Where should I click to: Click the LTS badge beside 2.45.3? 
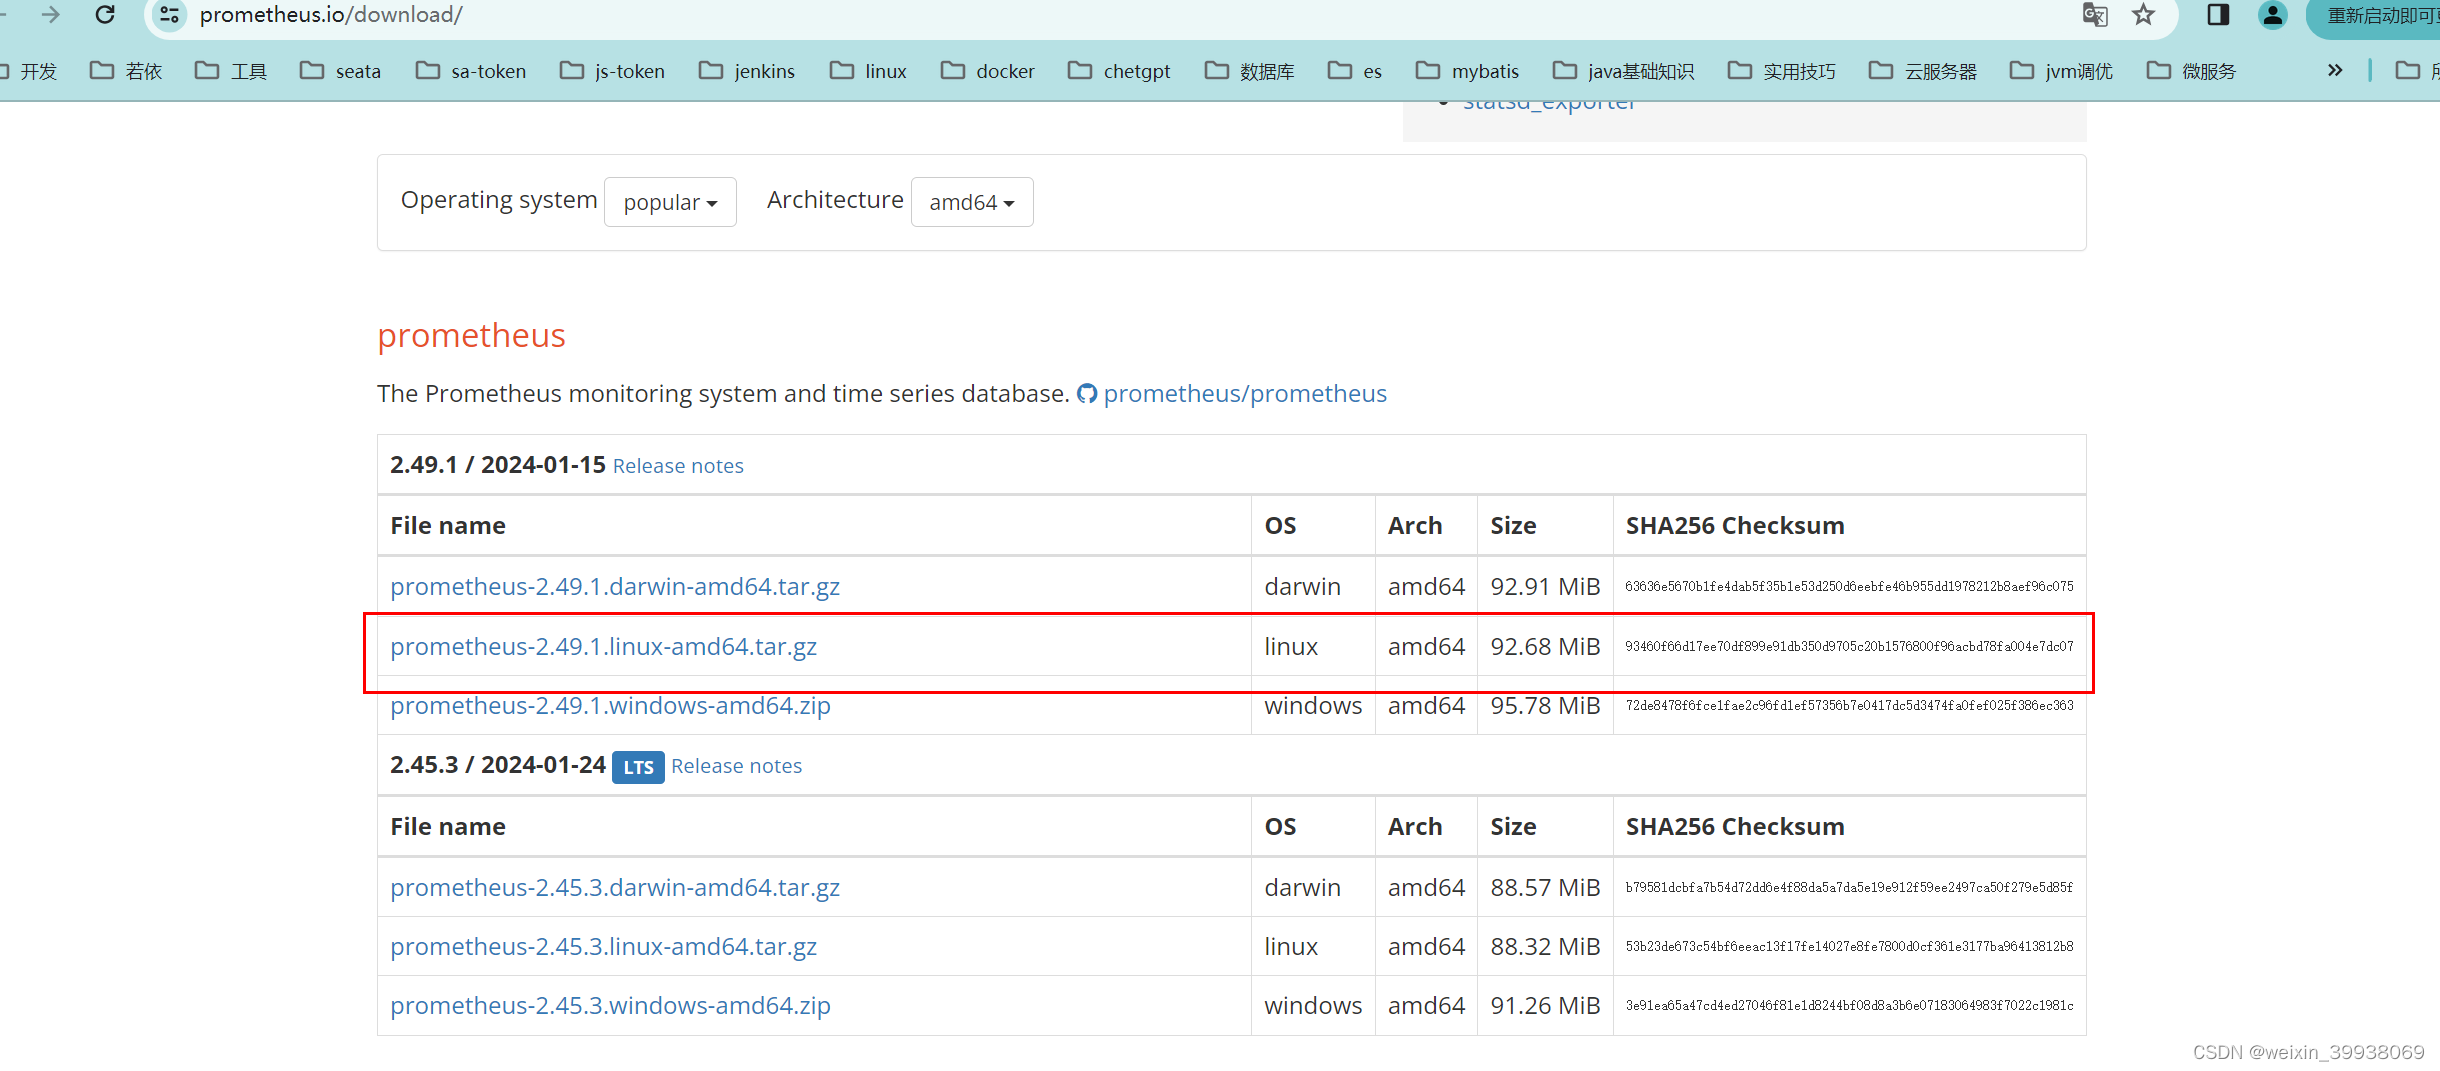638,767
